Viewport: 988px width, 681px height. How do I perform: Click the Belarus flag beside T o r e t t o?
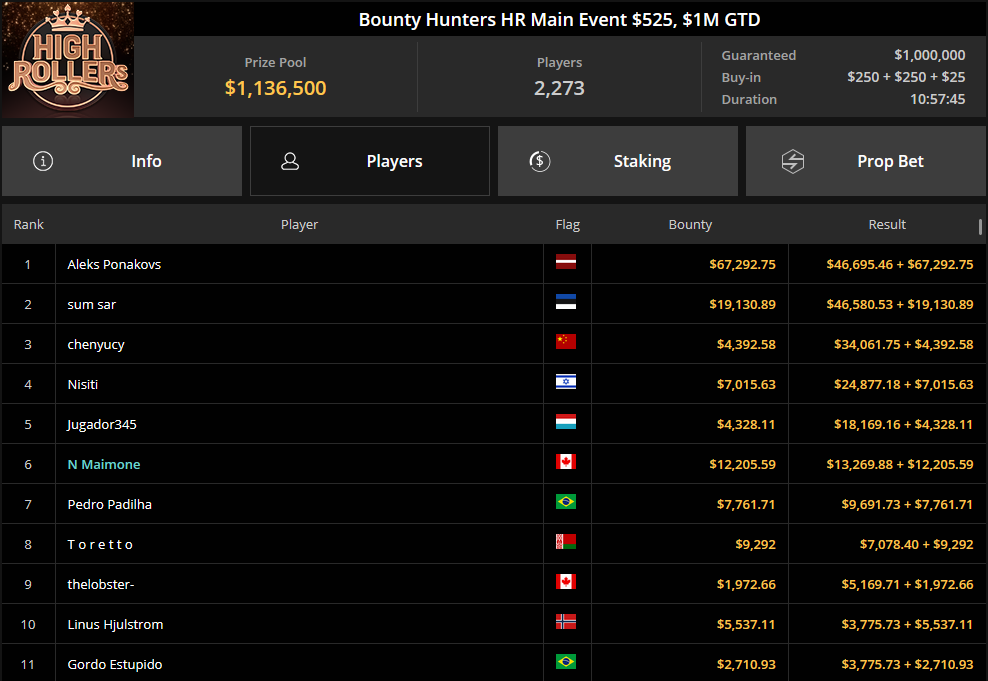(x=567, y=544)
